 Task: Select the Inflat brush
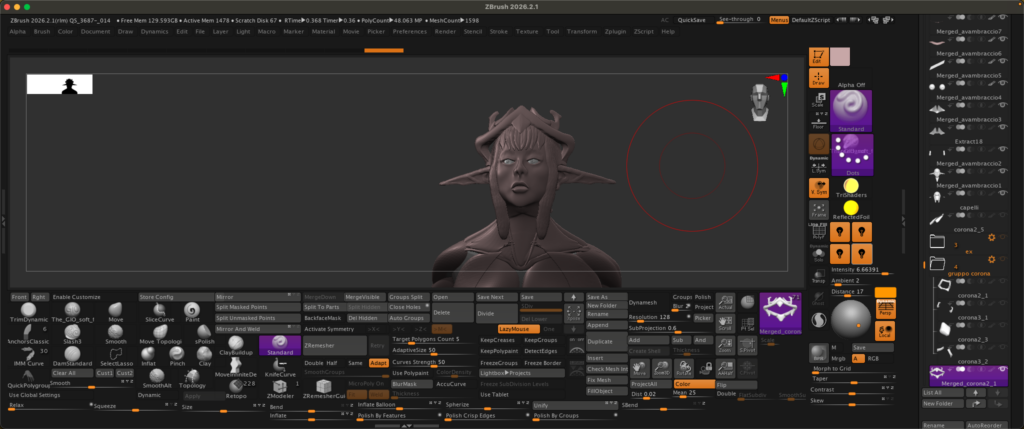pyautogui.click(x=148, y=357)
